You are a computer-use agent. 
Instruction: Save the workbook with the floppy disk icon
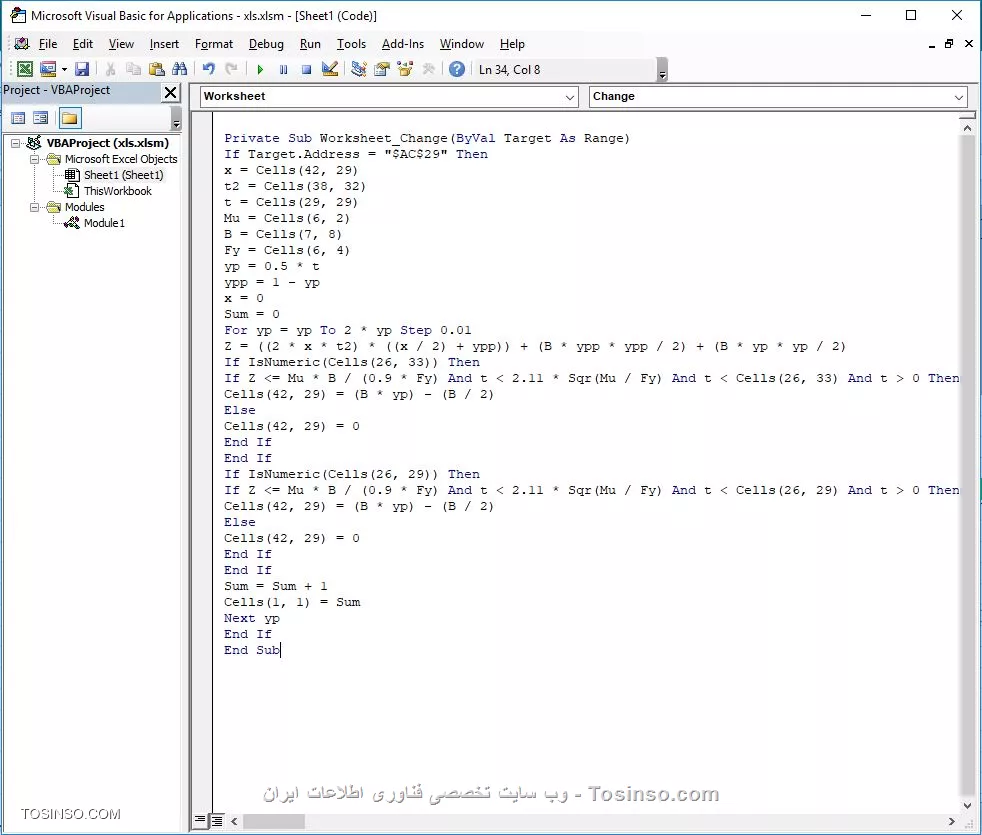pos(82,69)
